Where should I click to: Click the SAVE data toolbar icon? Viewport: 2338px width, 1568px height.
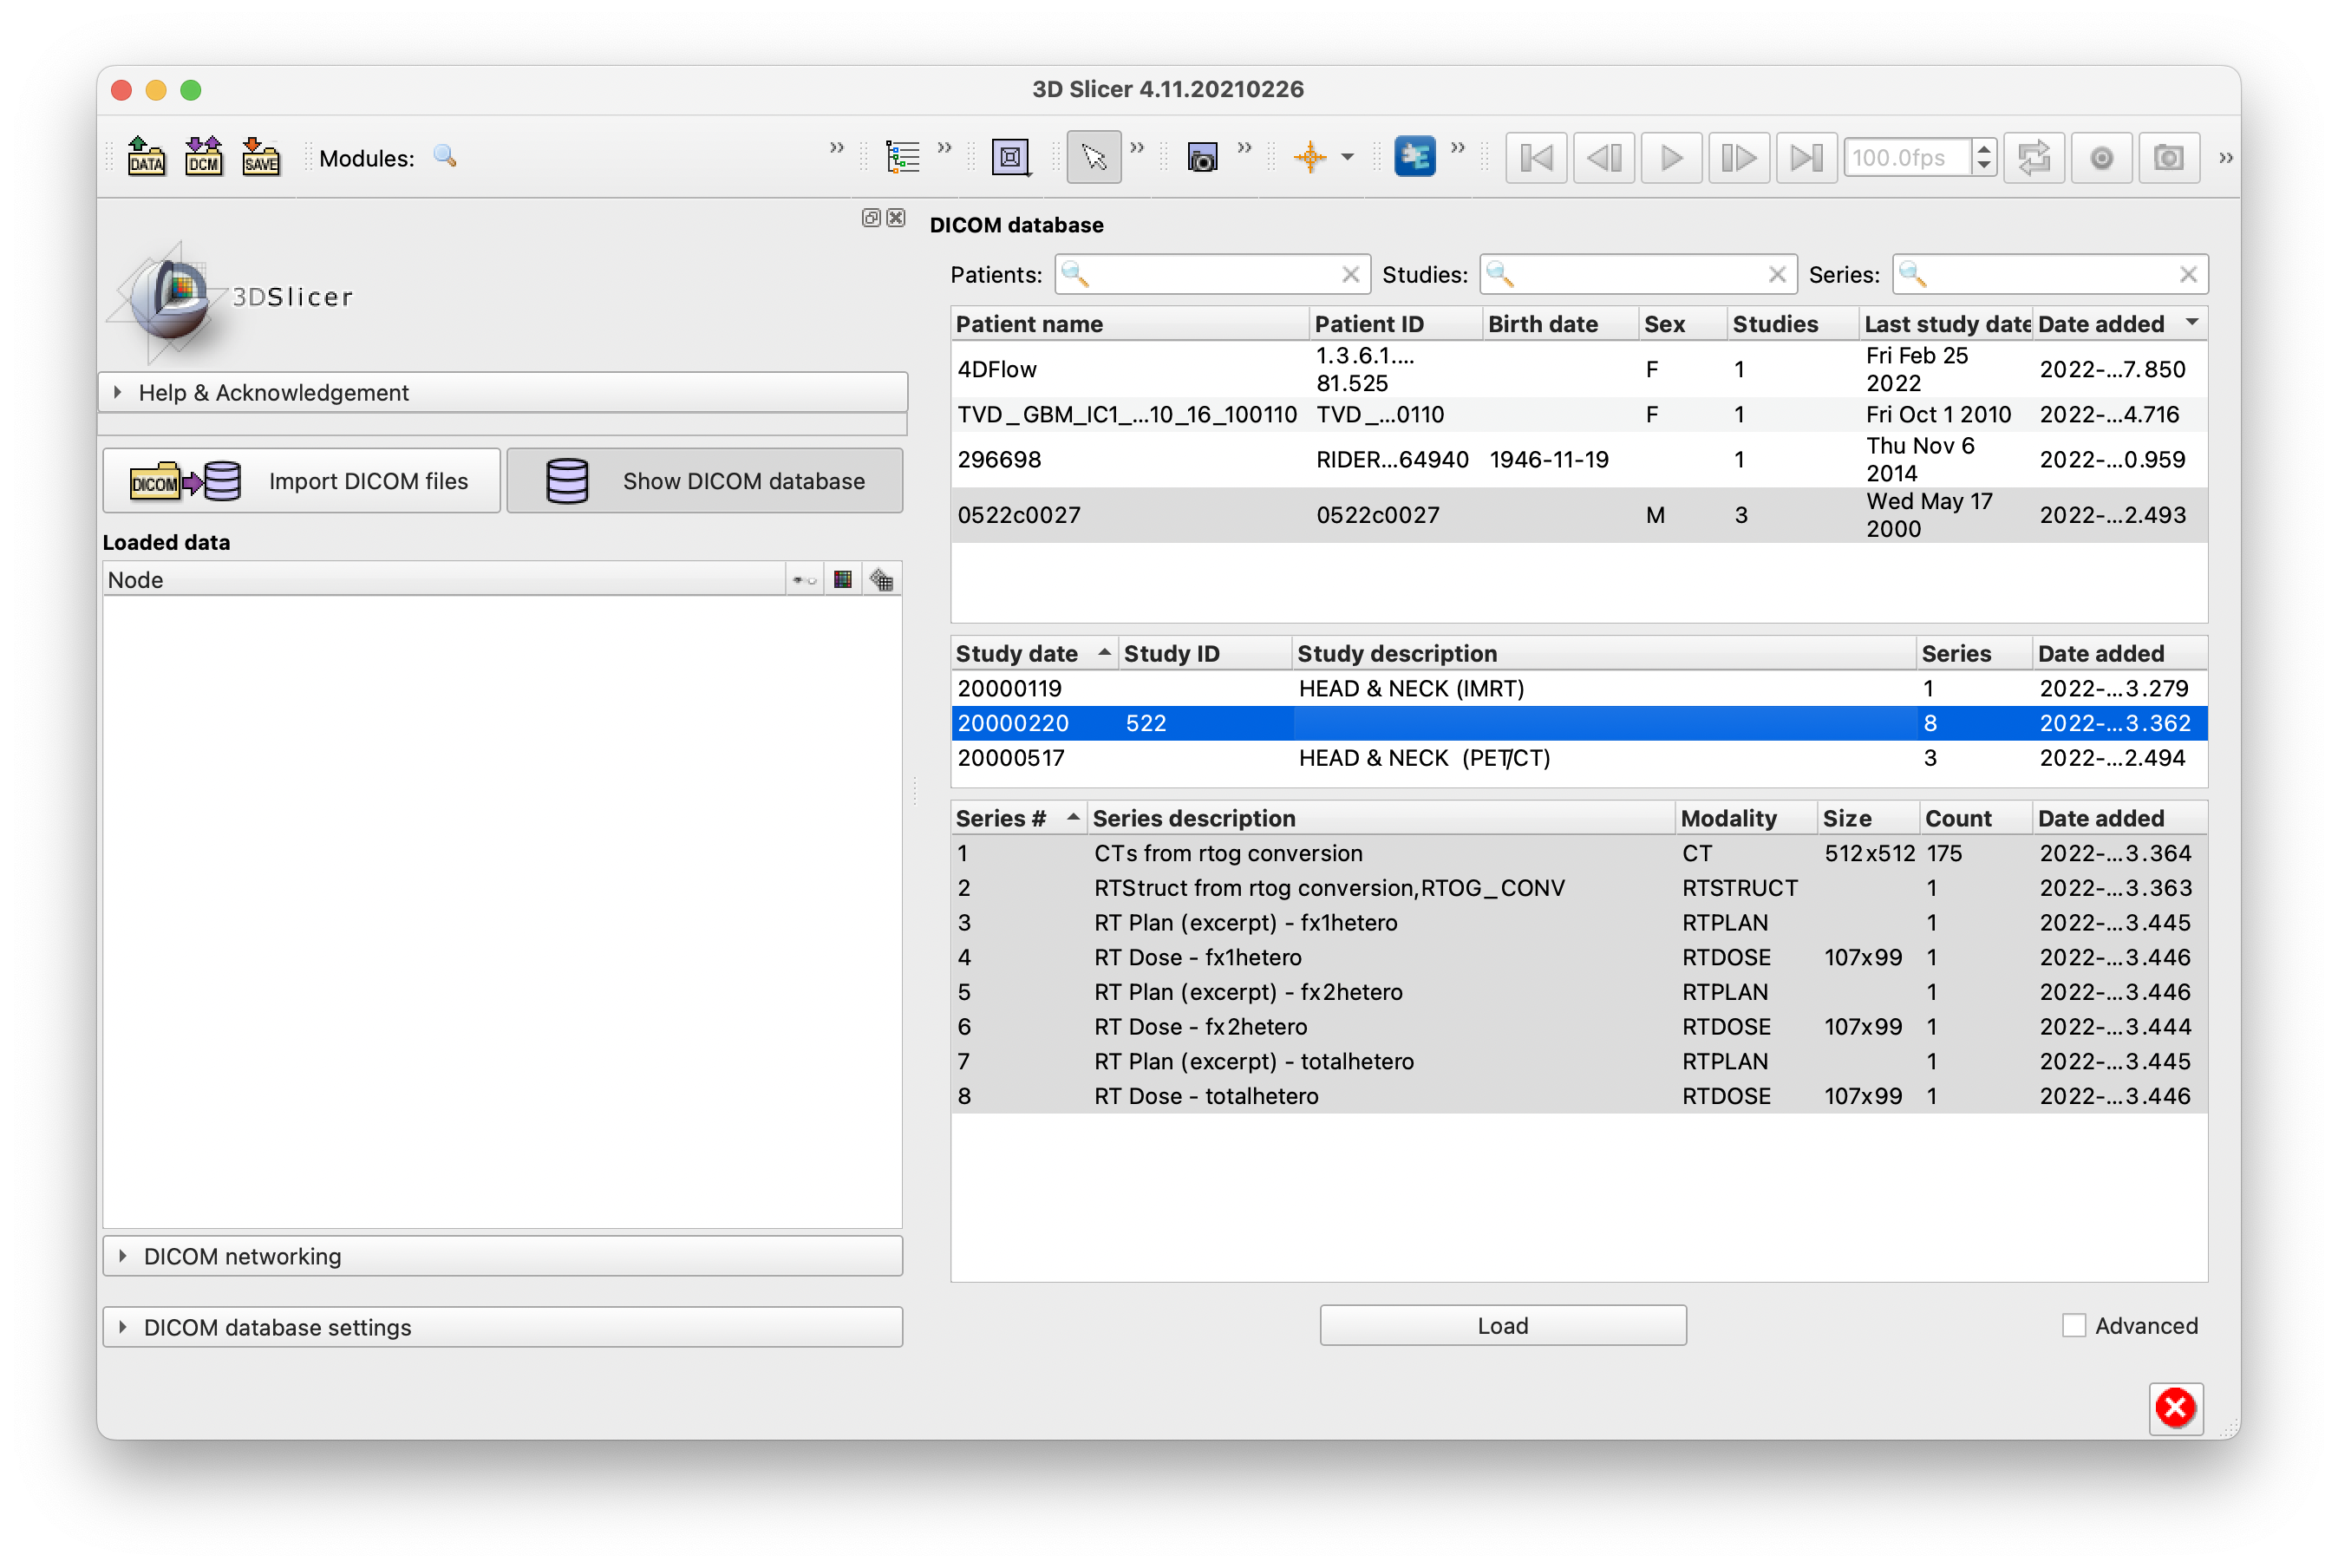click(x=260, y=157)
